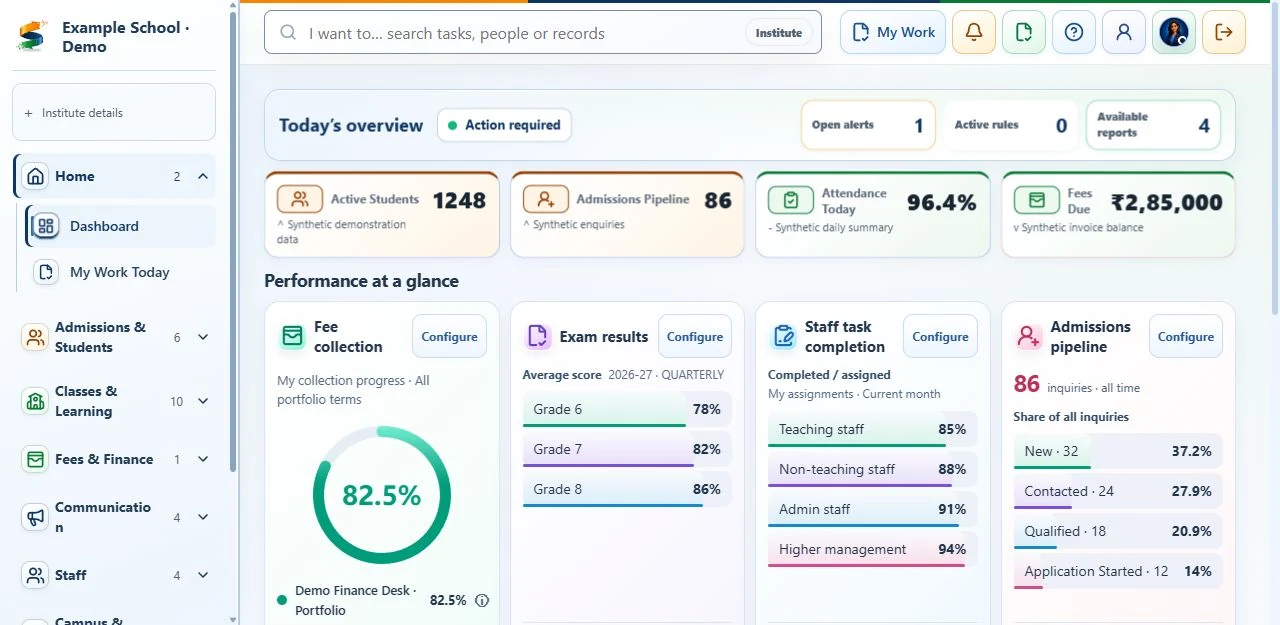Viewport: 1280px width, 625px height.
Task: Expand Admissions & Students chevron
Action: pyautogui.click(x=203, y=337)
